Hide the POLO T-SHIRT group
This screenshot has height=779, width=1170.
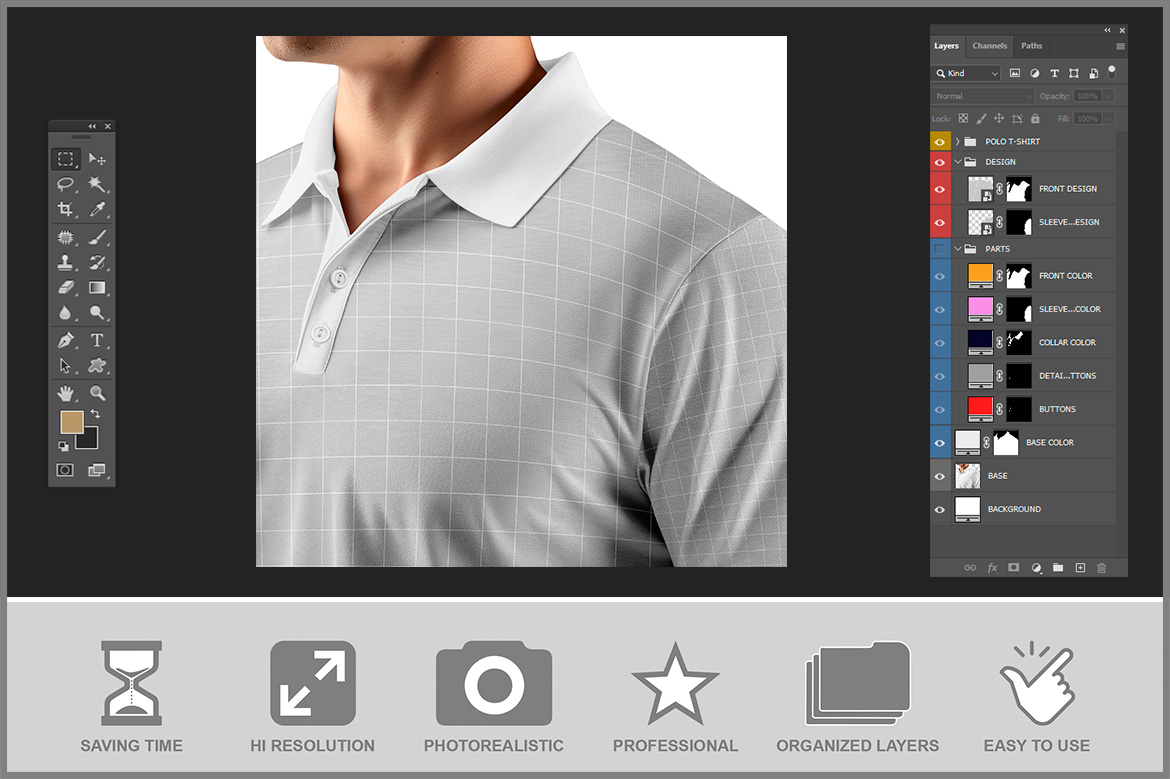click(x=939, y=142)
